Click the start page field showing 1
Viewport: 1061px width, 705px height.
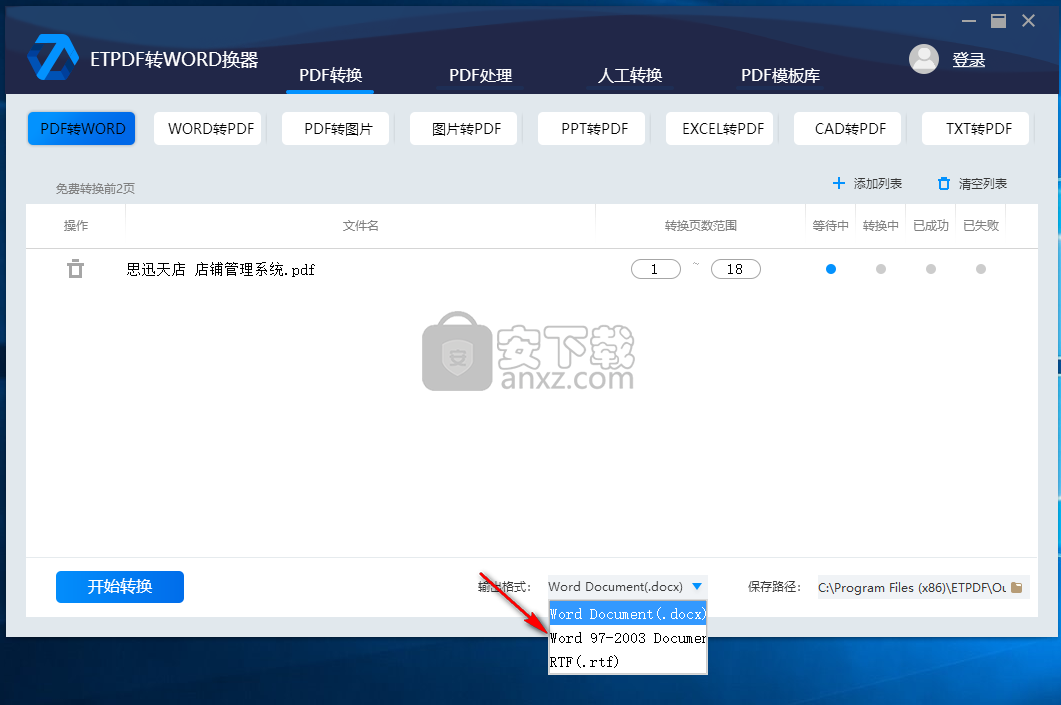click(656, 269)
